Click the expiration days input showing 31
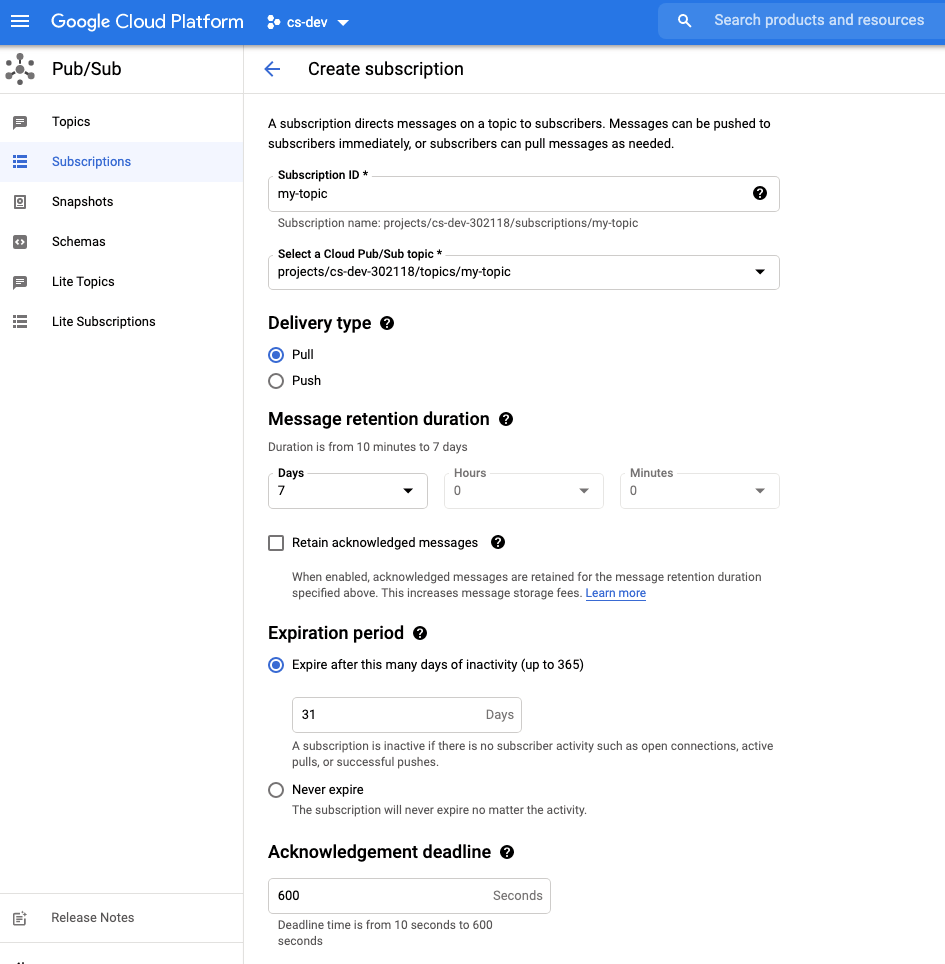The height and width of the screenshot is (964, 945). coord(407,714)
